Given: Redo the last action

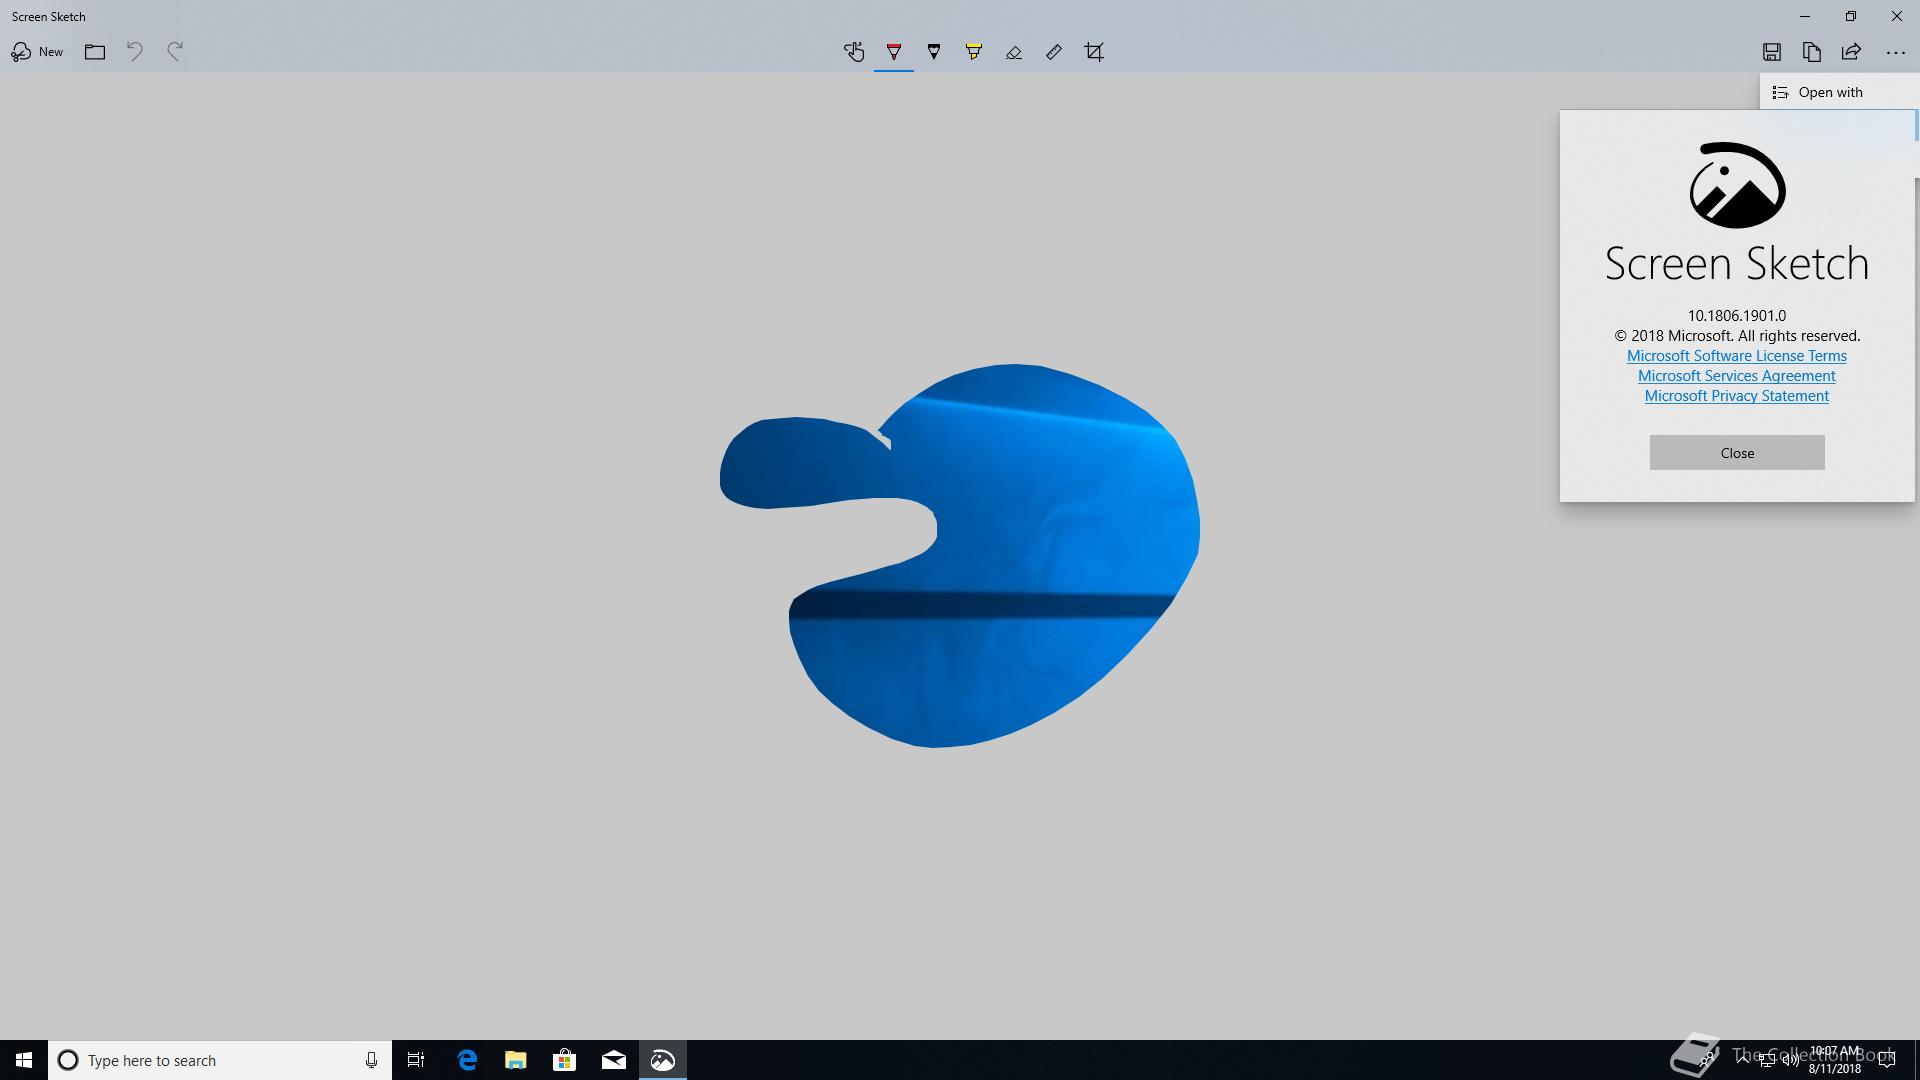Looking at the screenshot, I should 175,52.
